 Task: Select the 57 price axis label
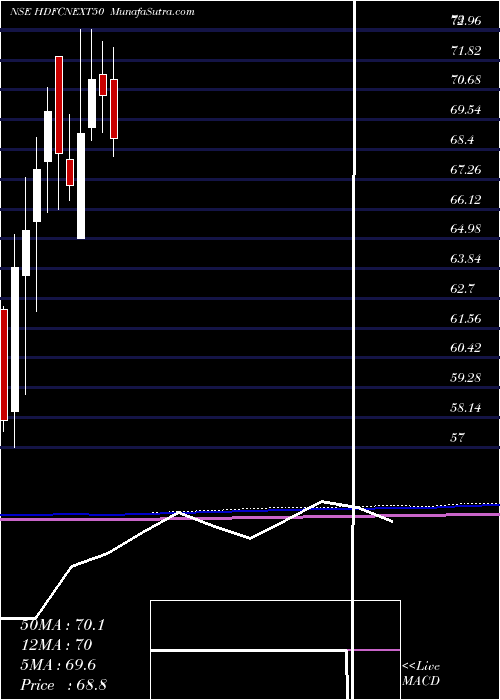click(x=458, y=437)
